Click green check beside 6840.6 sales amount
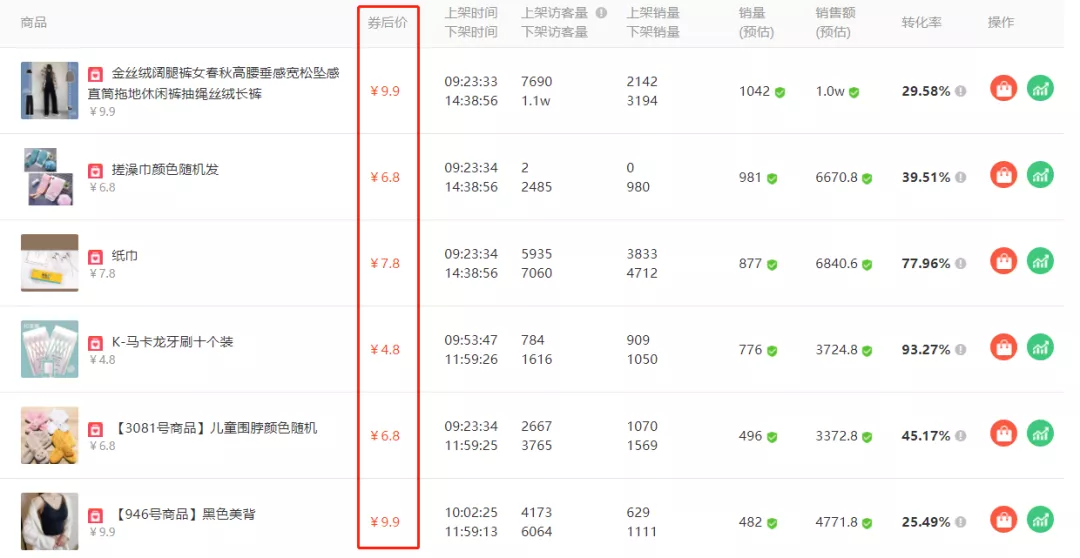 point(867,265)
